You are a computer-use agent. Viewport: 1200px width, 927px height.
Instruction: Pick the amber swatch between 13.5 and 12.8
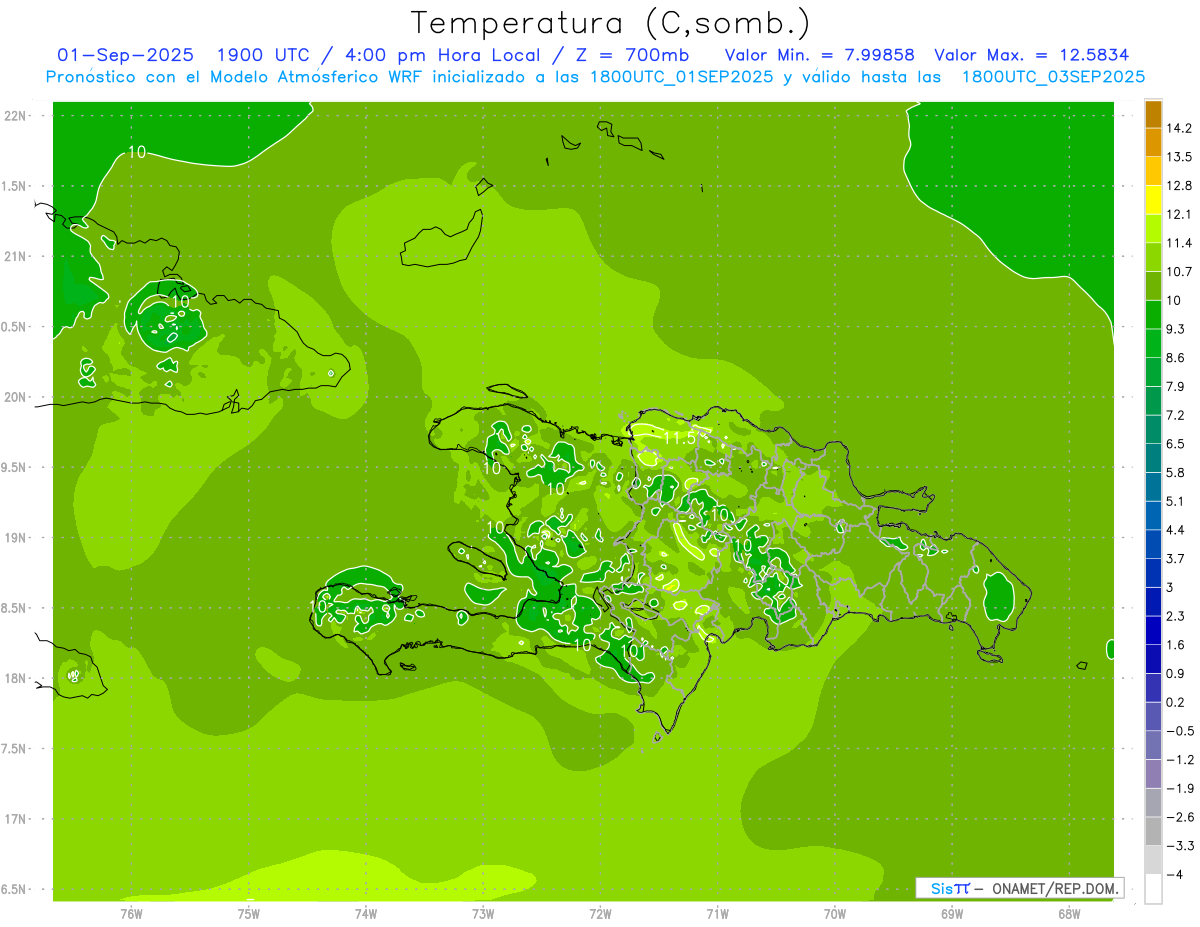coord(1153,171)
